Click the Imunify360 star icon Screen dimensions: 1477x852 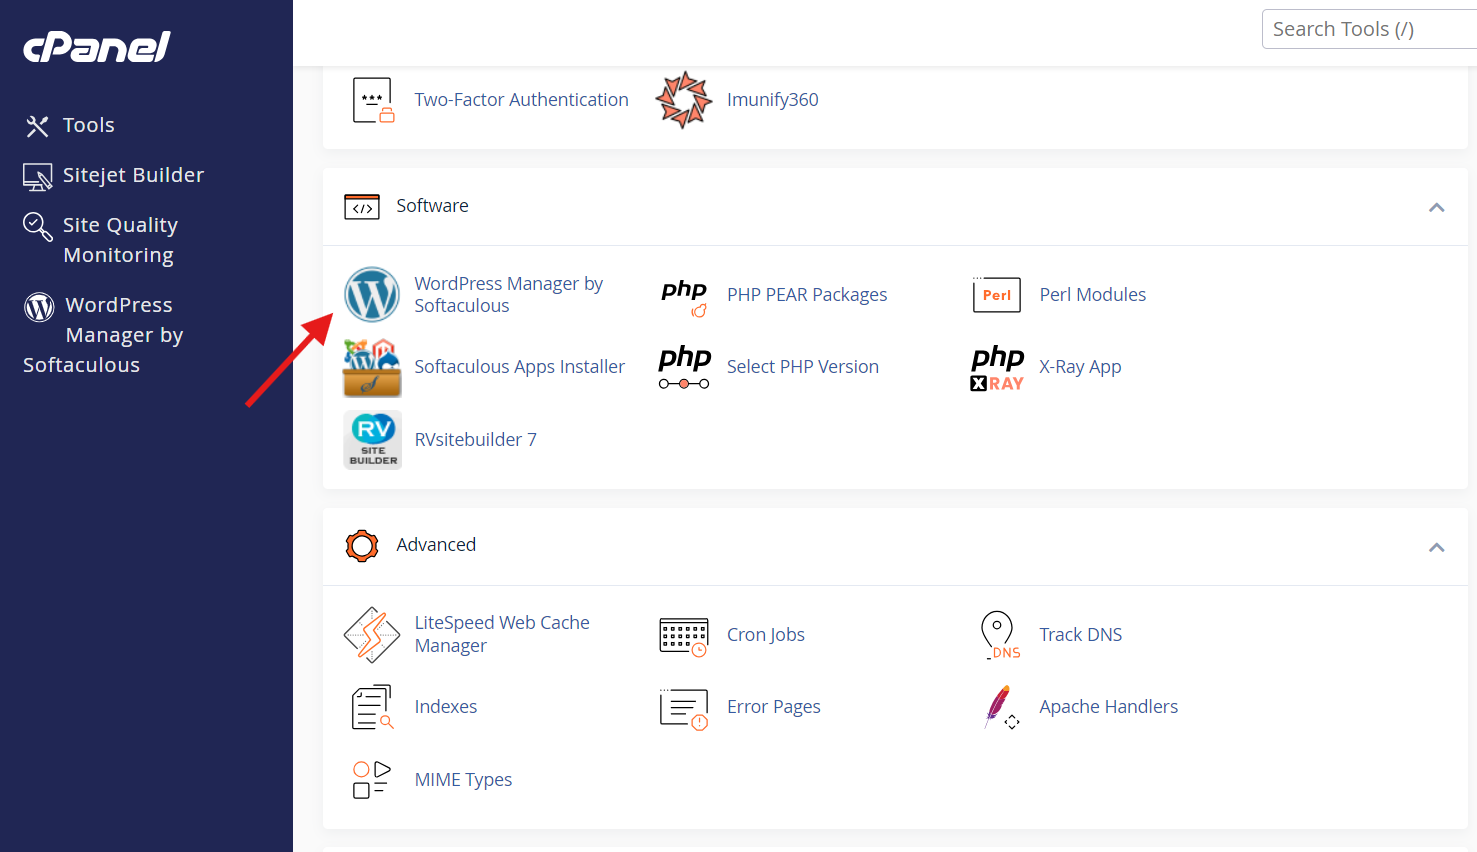(684, 100)
